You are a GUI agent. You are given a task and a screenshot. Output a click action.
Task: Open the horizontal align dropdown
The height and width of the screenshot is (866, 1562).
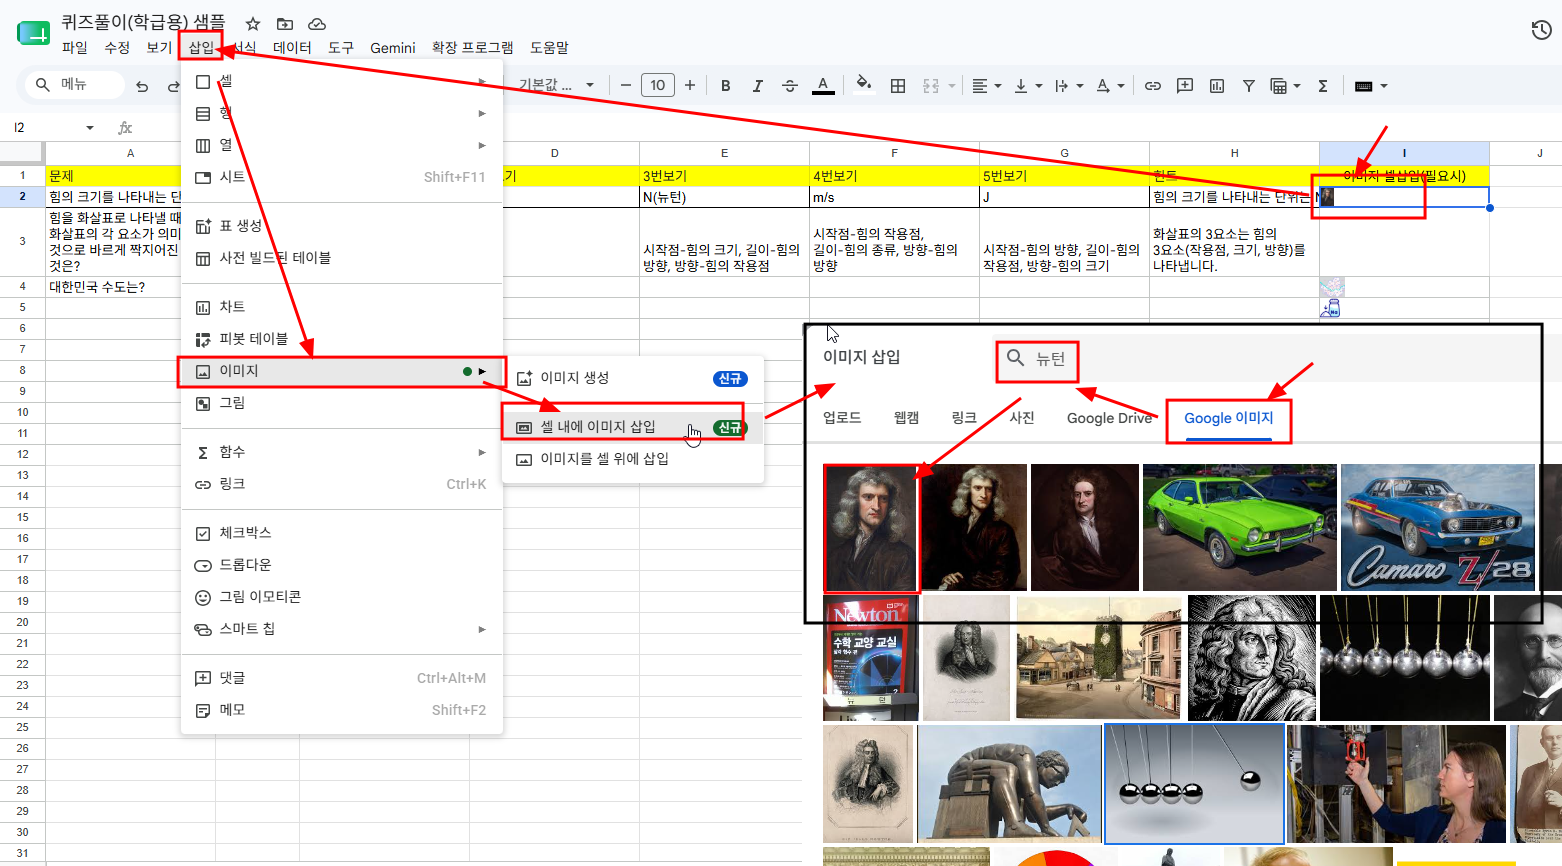point(987,86)
